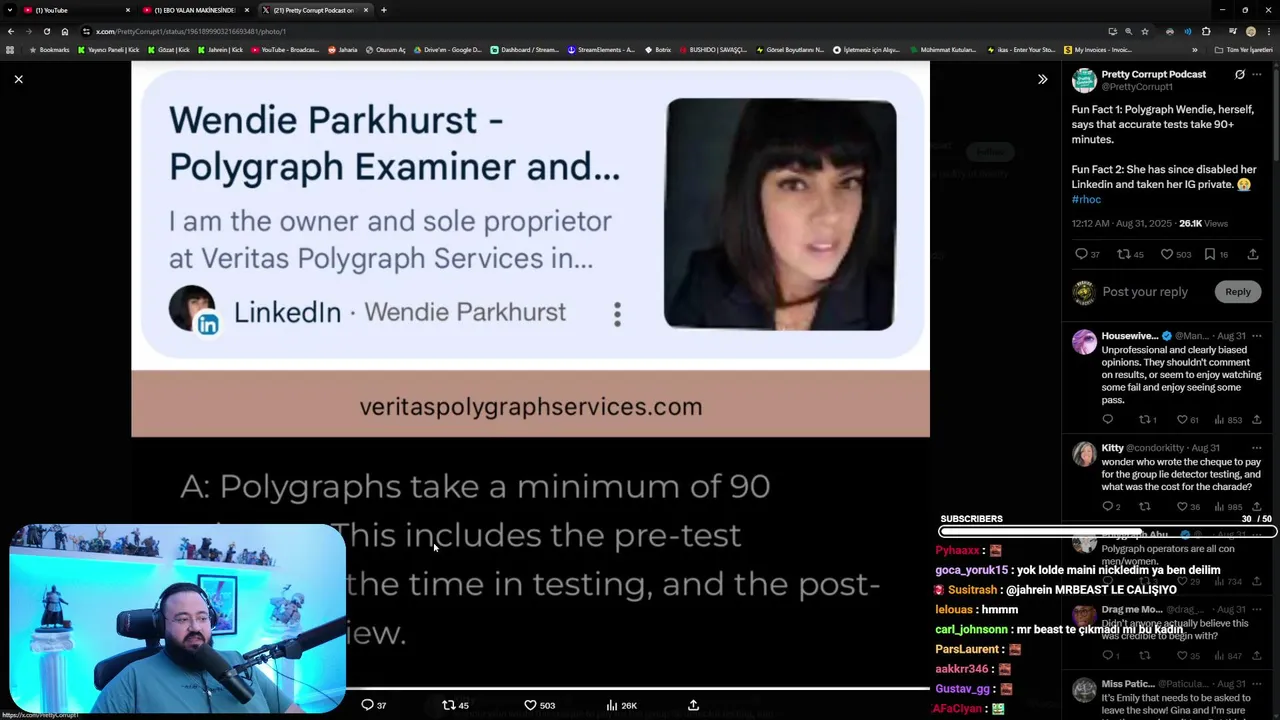Share Kitty's comment
This screenshot has height=720, width=1280.
tap(1257, 507)
